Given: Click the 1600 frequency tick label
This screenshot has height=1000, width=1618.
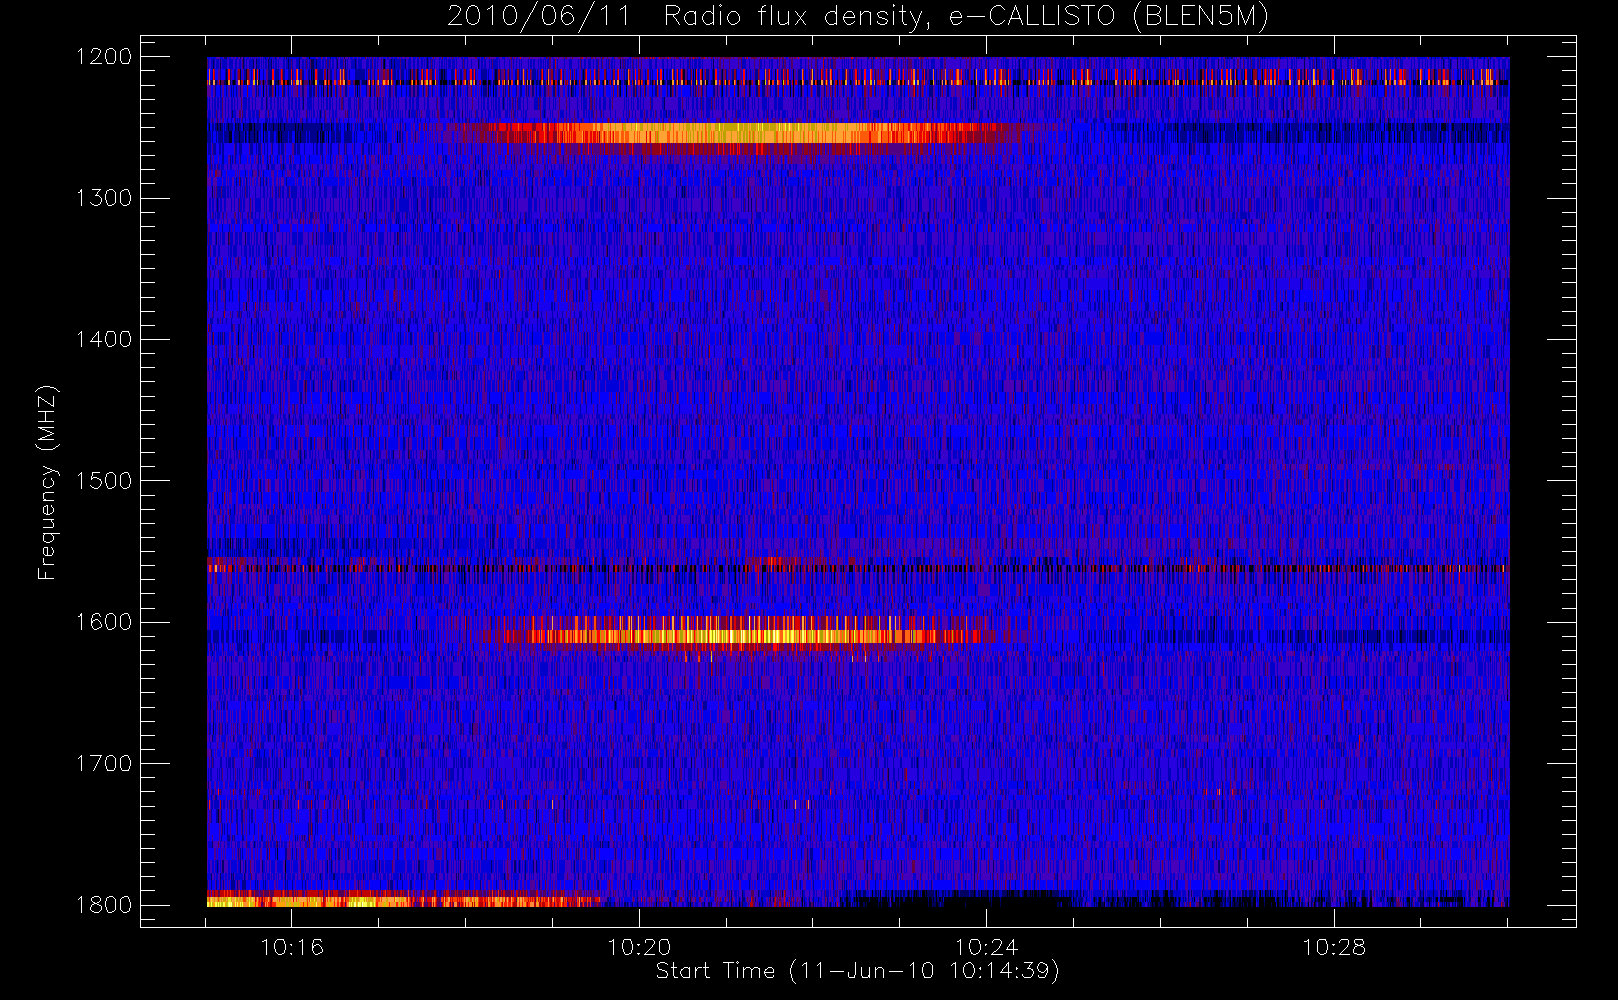Looking at the screenshot, I should click(104, 622).
